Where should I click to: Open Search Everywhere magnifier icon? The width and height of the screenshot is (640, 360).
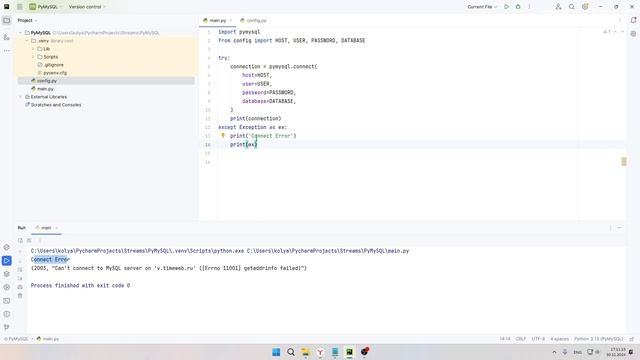tap(572, 7)
